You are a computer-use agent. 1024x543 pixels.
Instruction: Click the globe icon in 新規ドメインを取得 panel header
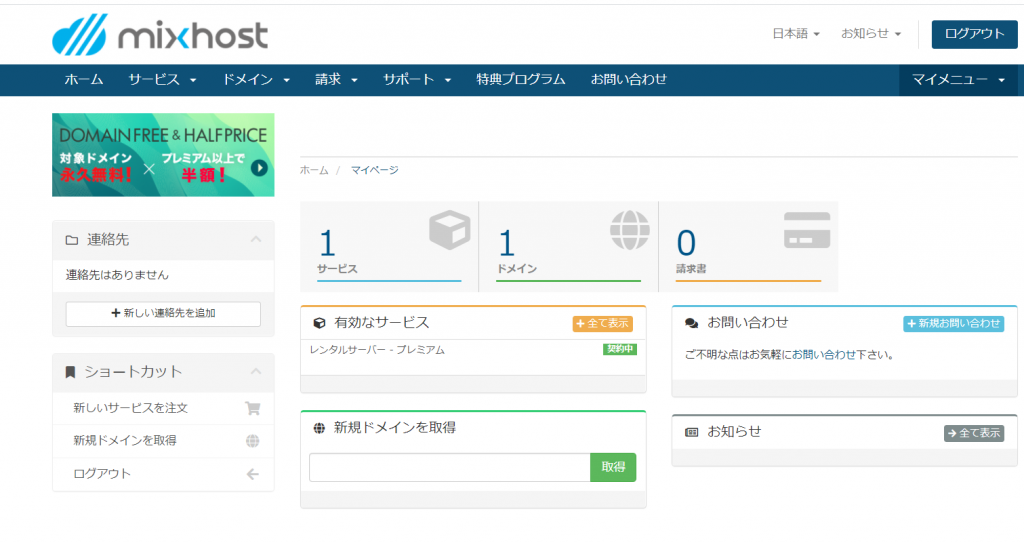pos(319,428)
